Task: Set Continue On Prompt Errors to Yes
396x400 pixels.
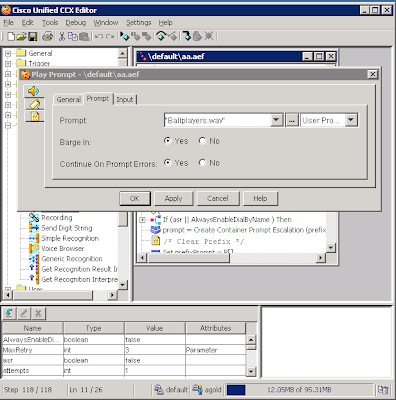Action: (x=168, y=163)
